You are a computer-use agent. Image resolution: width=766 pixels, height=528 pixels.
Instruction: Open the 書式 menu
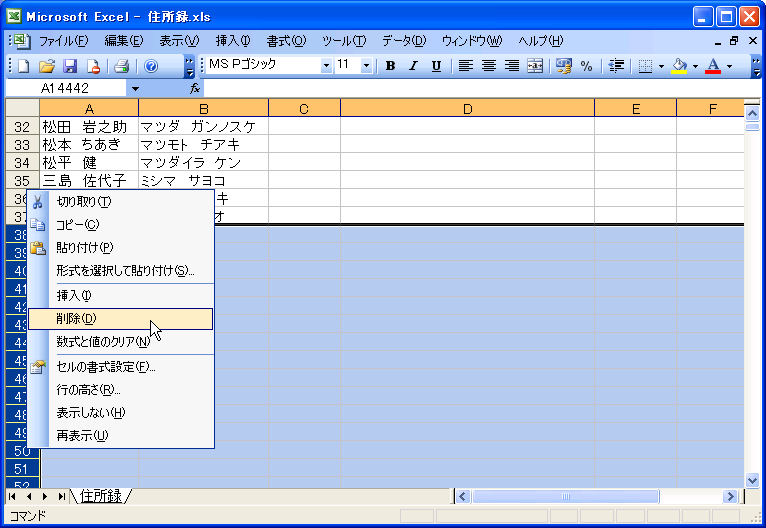(x=286, y=41)
